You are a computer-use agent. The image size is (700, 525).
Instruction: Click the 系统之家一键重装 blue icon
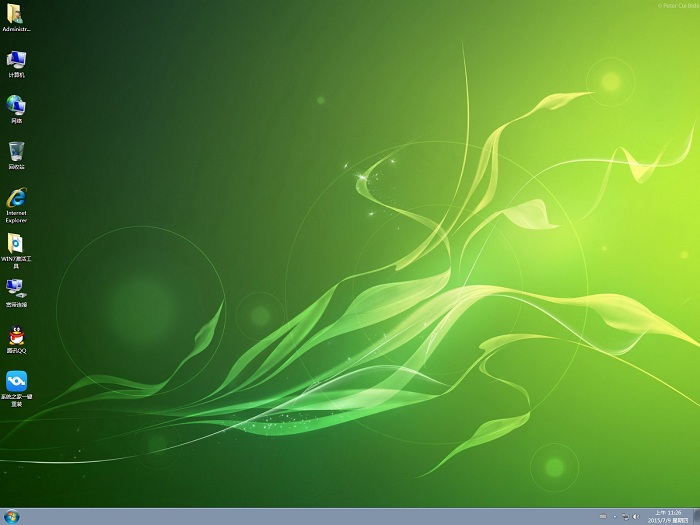coord(16,381)
